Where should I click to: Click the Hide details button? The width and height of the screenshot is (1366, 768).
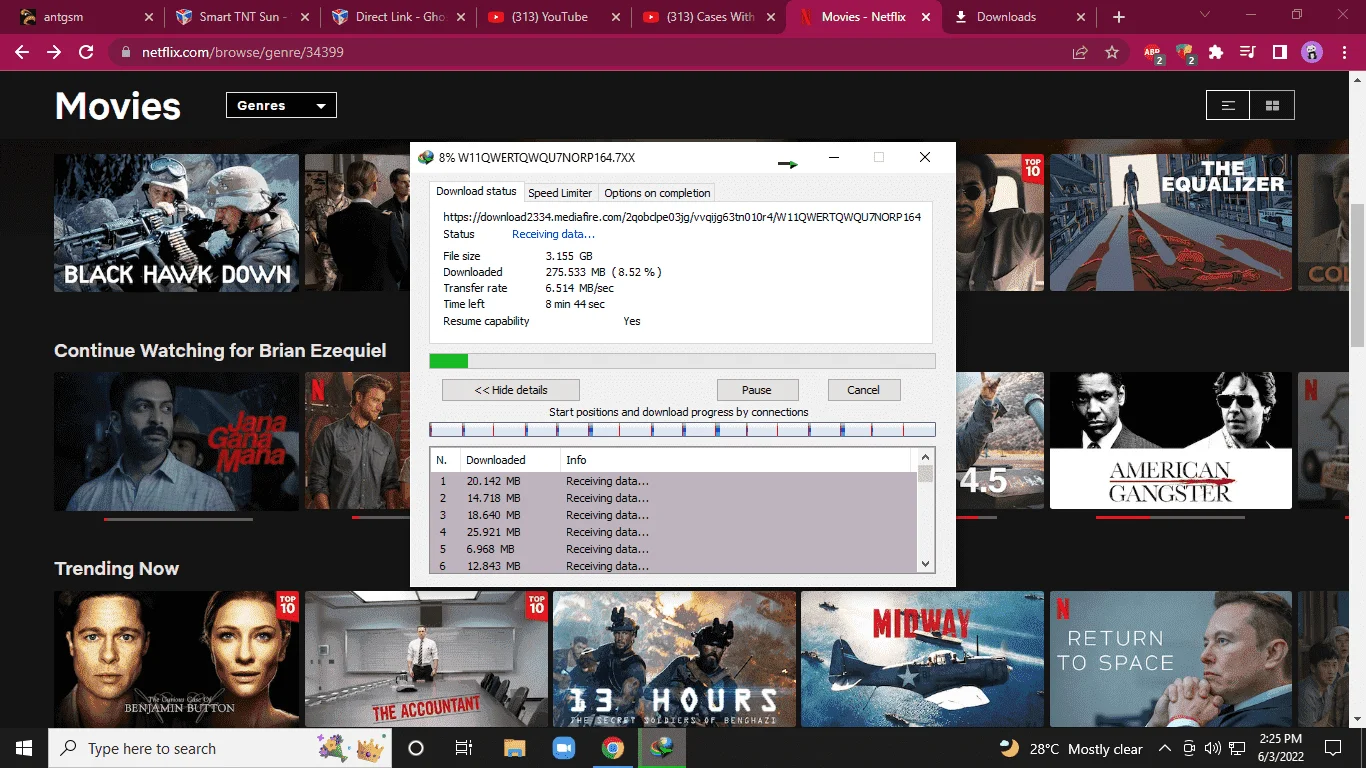(511, 390)
